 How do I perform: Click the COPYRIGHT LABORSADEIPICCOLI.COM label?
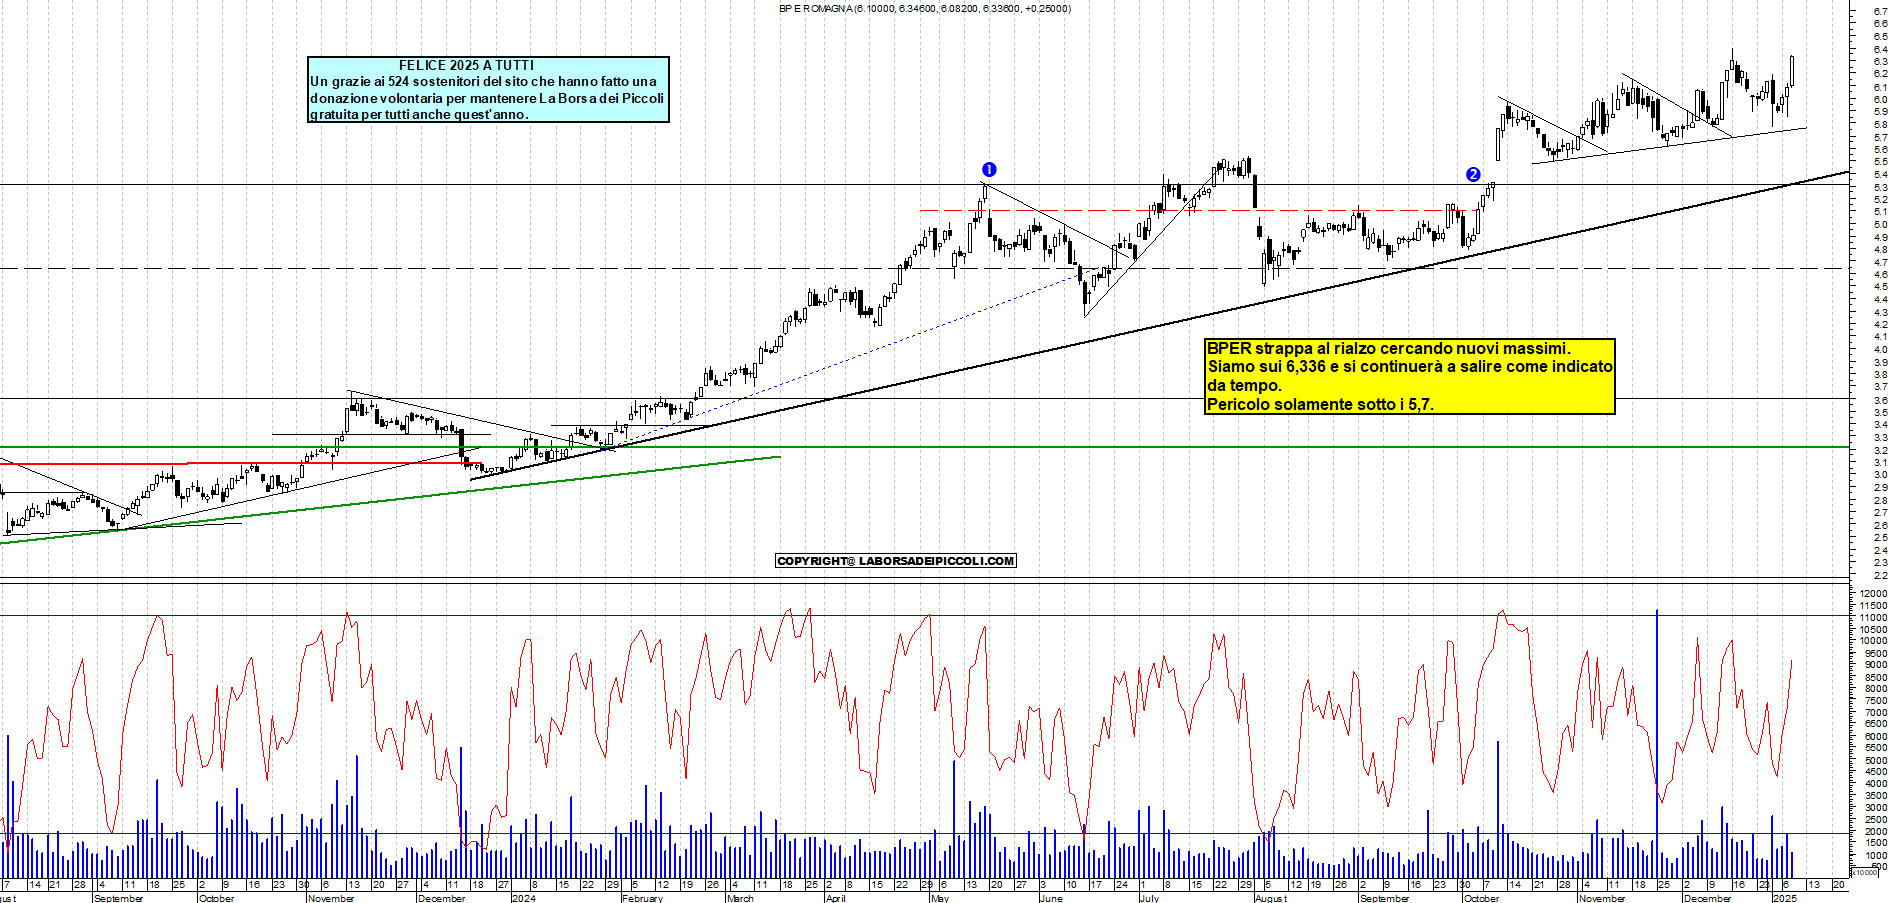click(896, 561)
